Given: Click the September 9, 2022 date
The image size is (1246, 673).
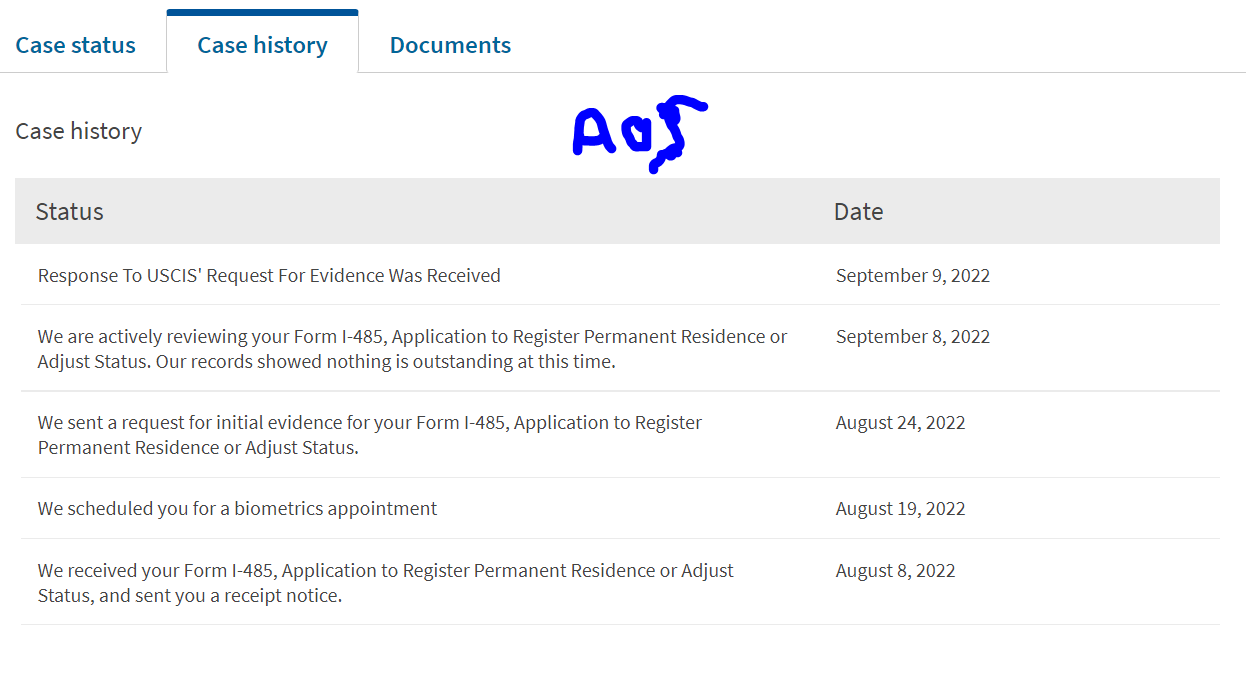Looking at the screenshot, I should (x=913, y=275).
